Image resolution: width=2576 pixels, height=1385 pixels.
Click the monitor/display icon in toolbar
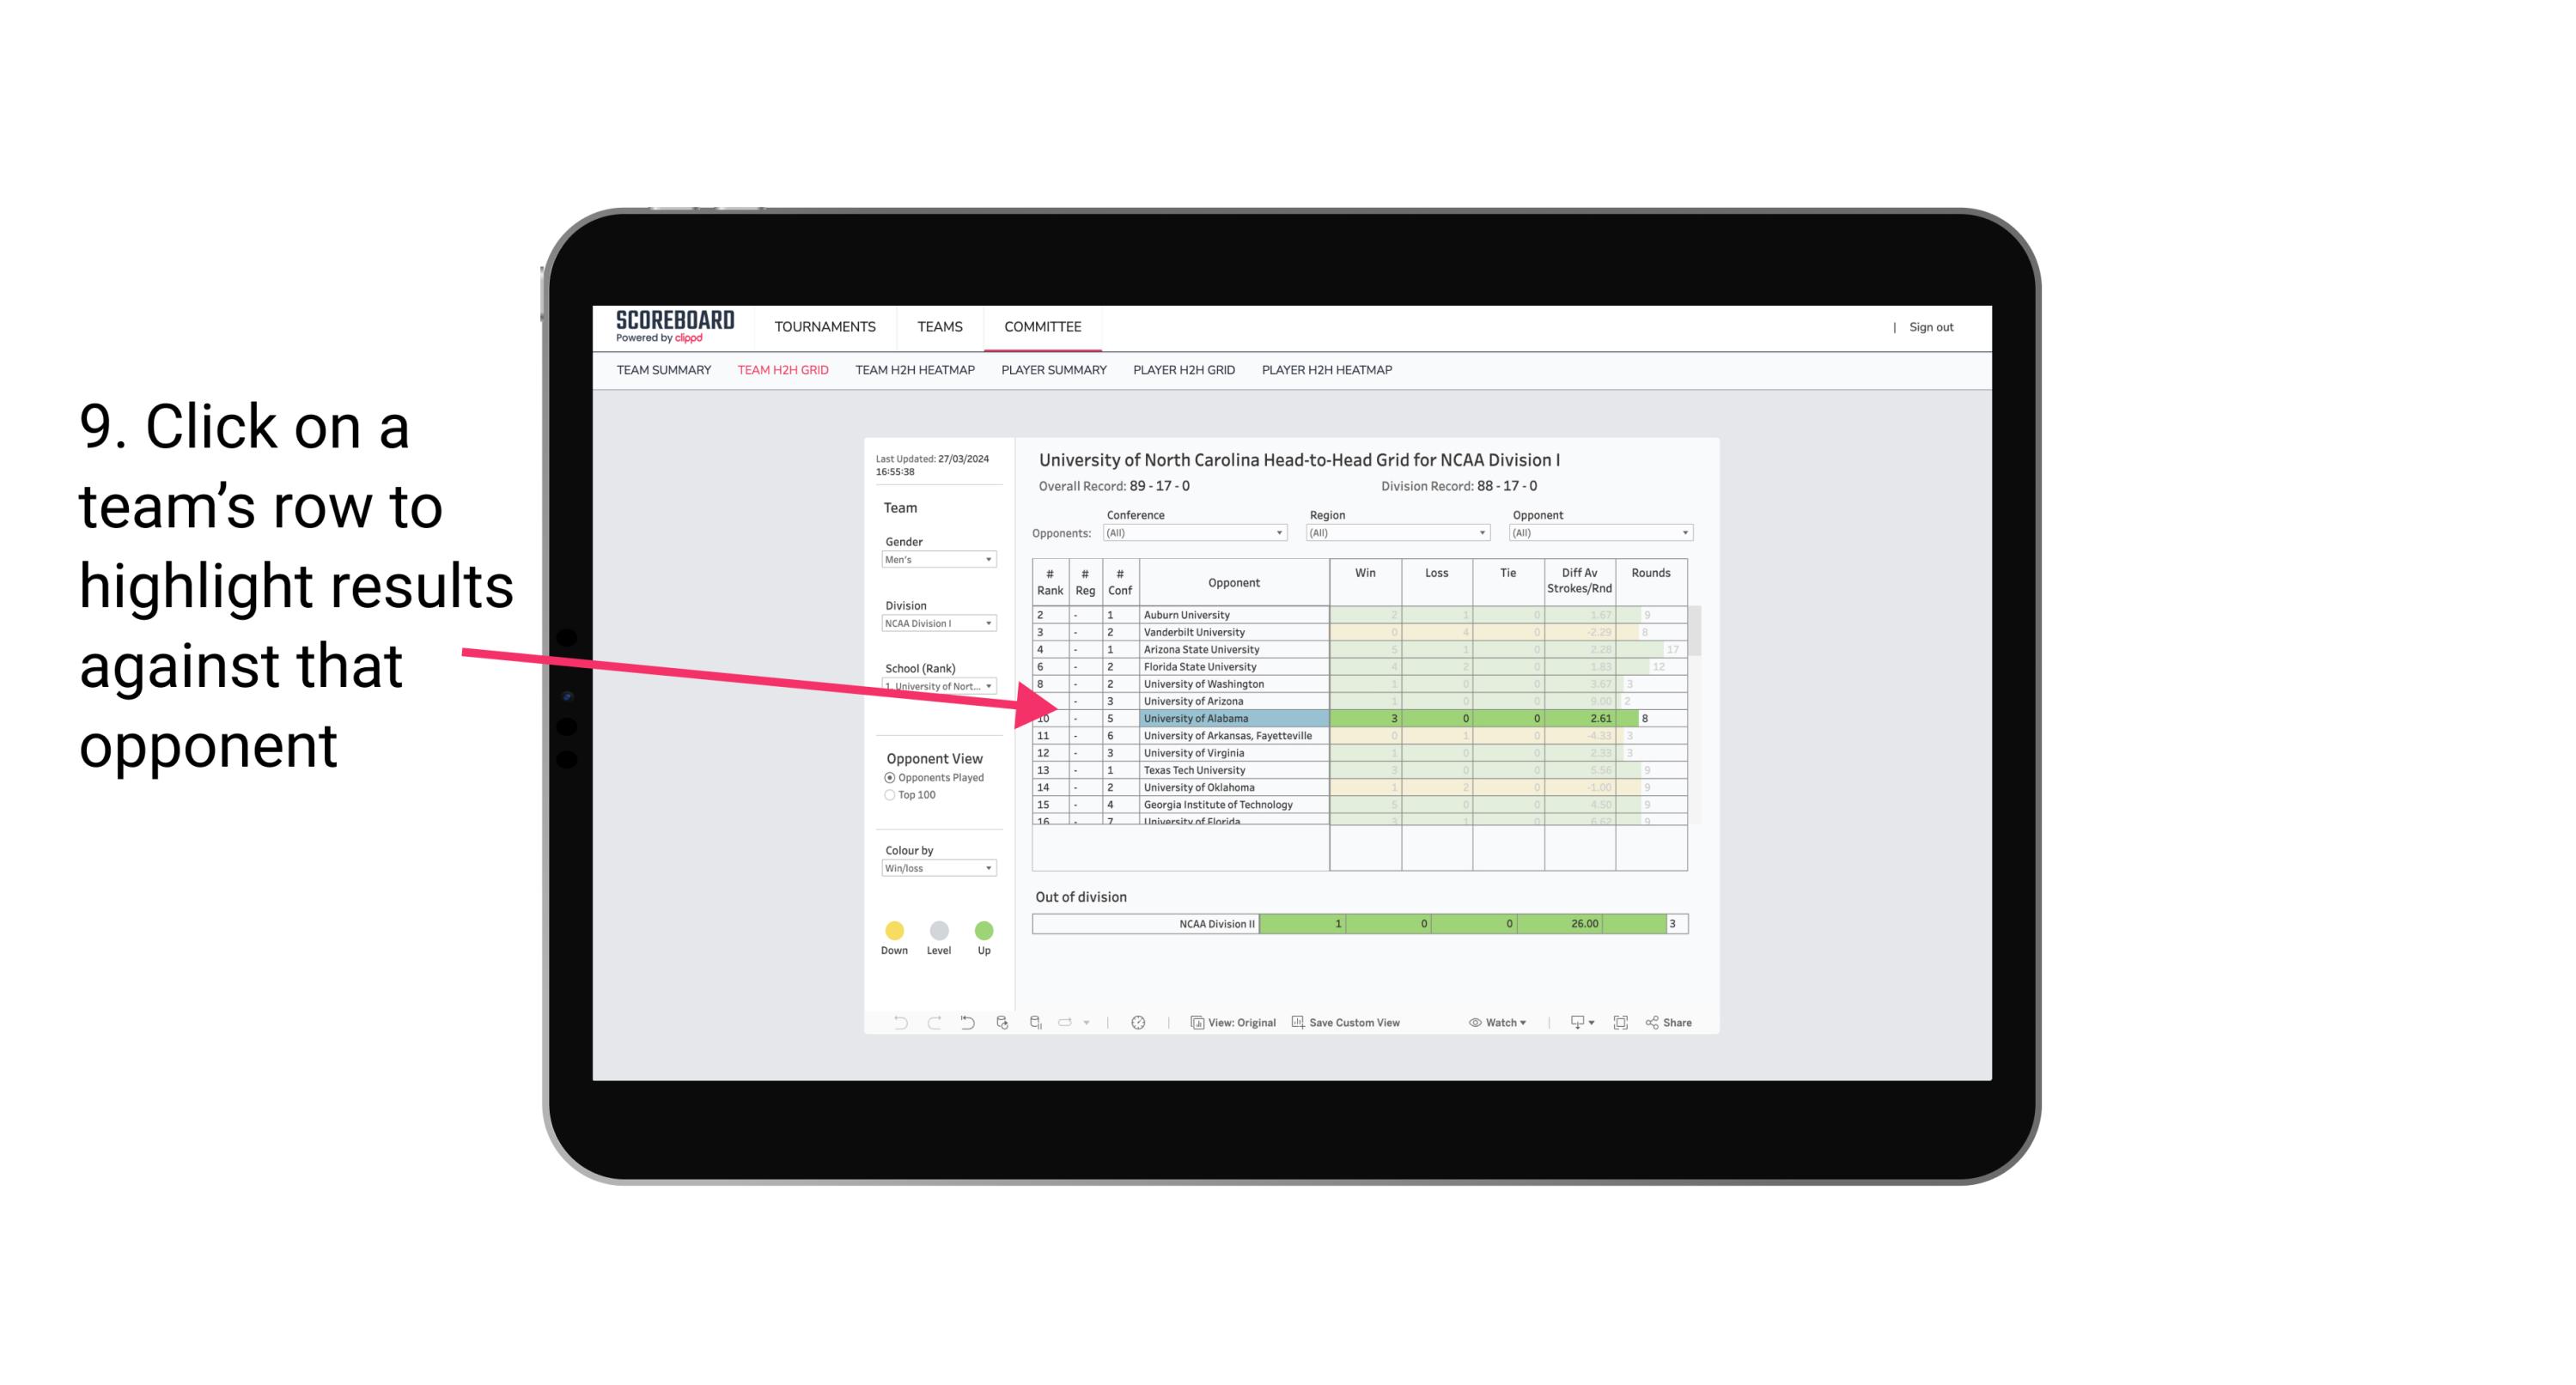1573,1024
